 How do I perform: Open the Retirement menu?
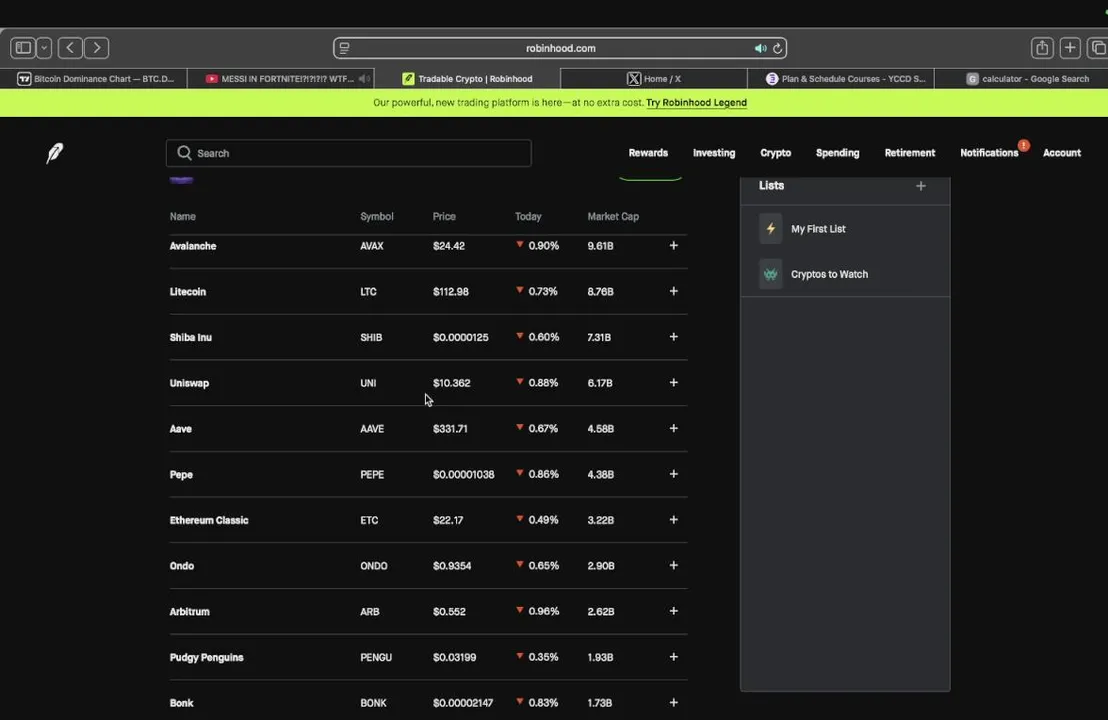[909, 153]
